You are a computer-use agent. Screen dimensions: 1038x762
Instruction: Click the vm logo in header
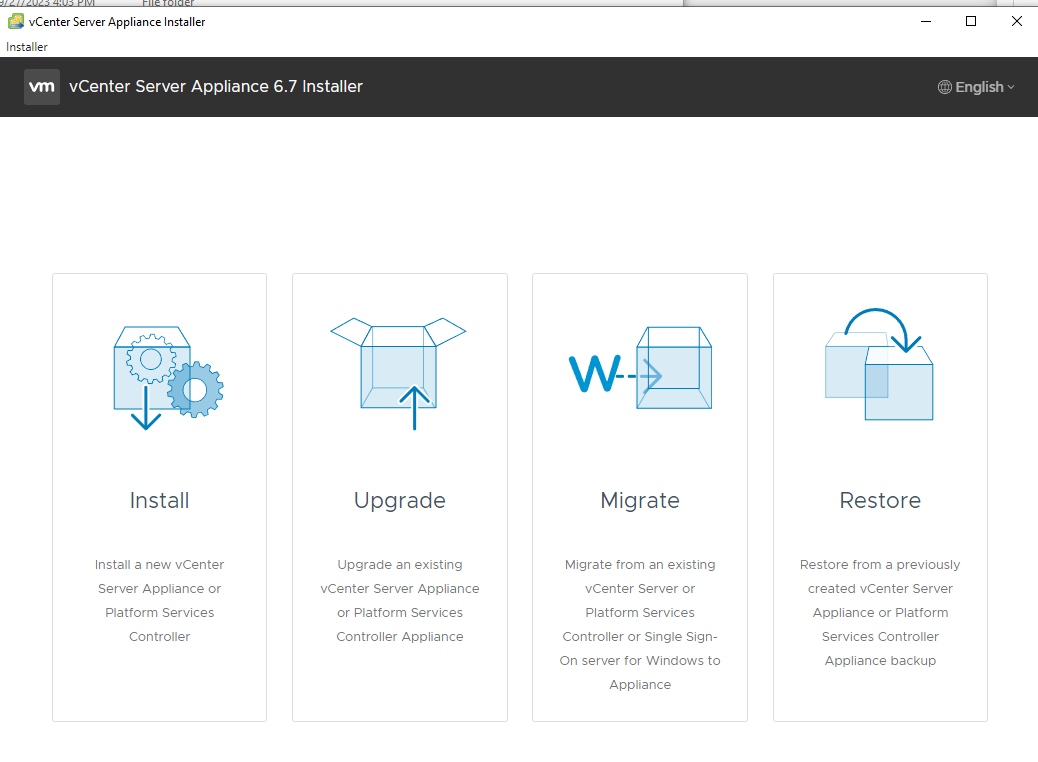tap(42, 87)
